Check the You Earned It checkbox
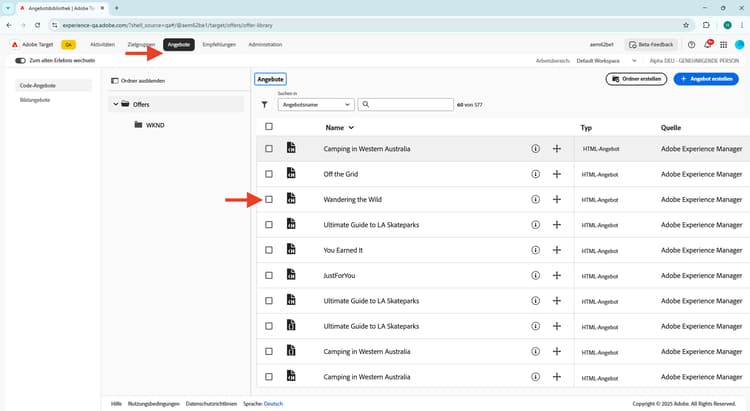The height and width of the screenshot is (411, 750). point(269,250)
